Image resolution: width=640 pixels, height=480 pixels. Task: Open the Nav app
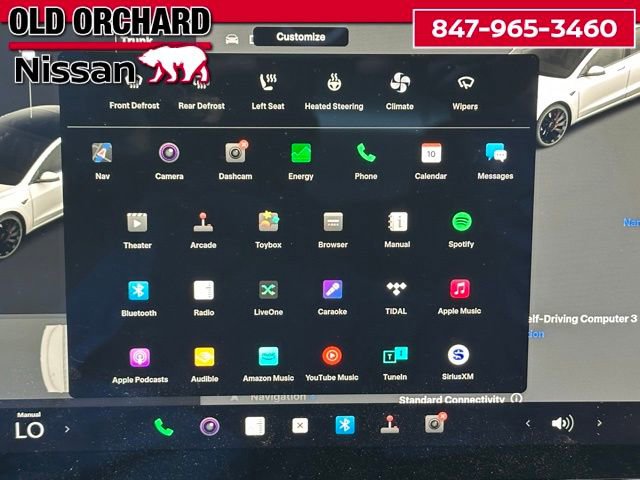(x=102, y=154)
